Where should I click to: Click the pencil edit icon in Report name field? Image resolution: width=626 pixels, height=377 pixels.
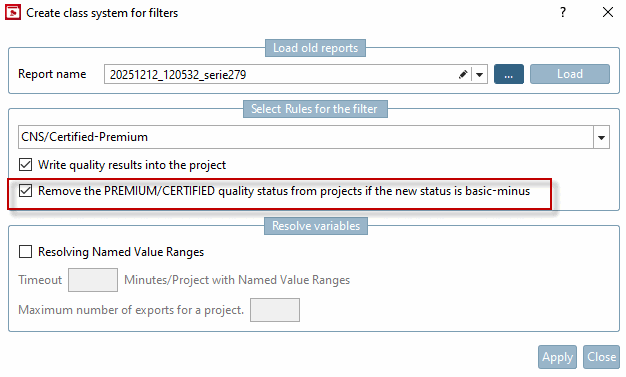point(463,74)
